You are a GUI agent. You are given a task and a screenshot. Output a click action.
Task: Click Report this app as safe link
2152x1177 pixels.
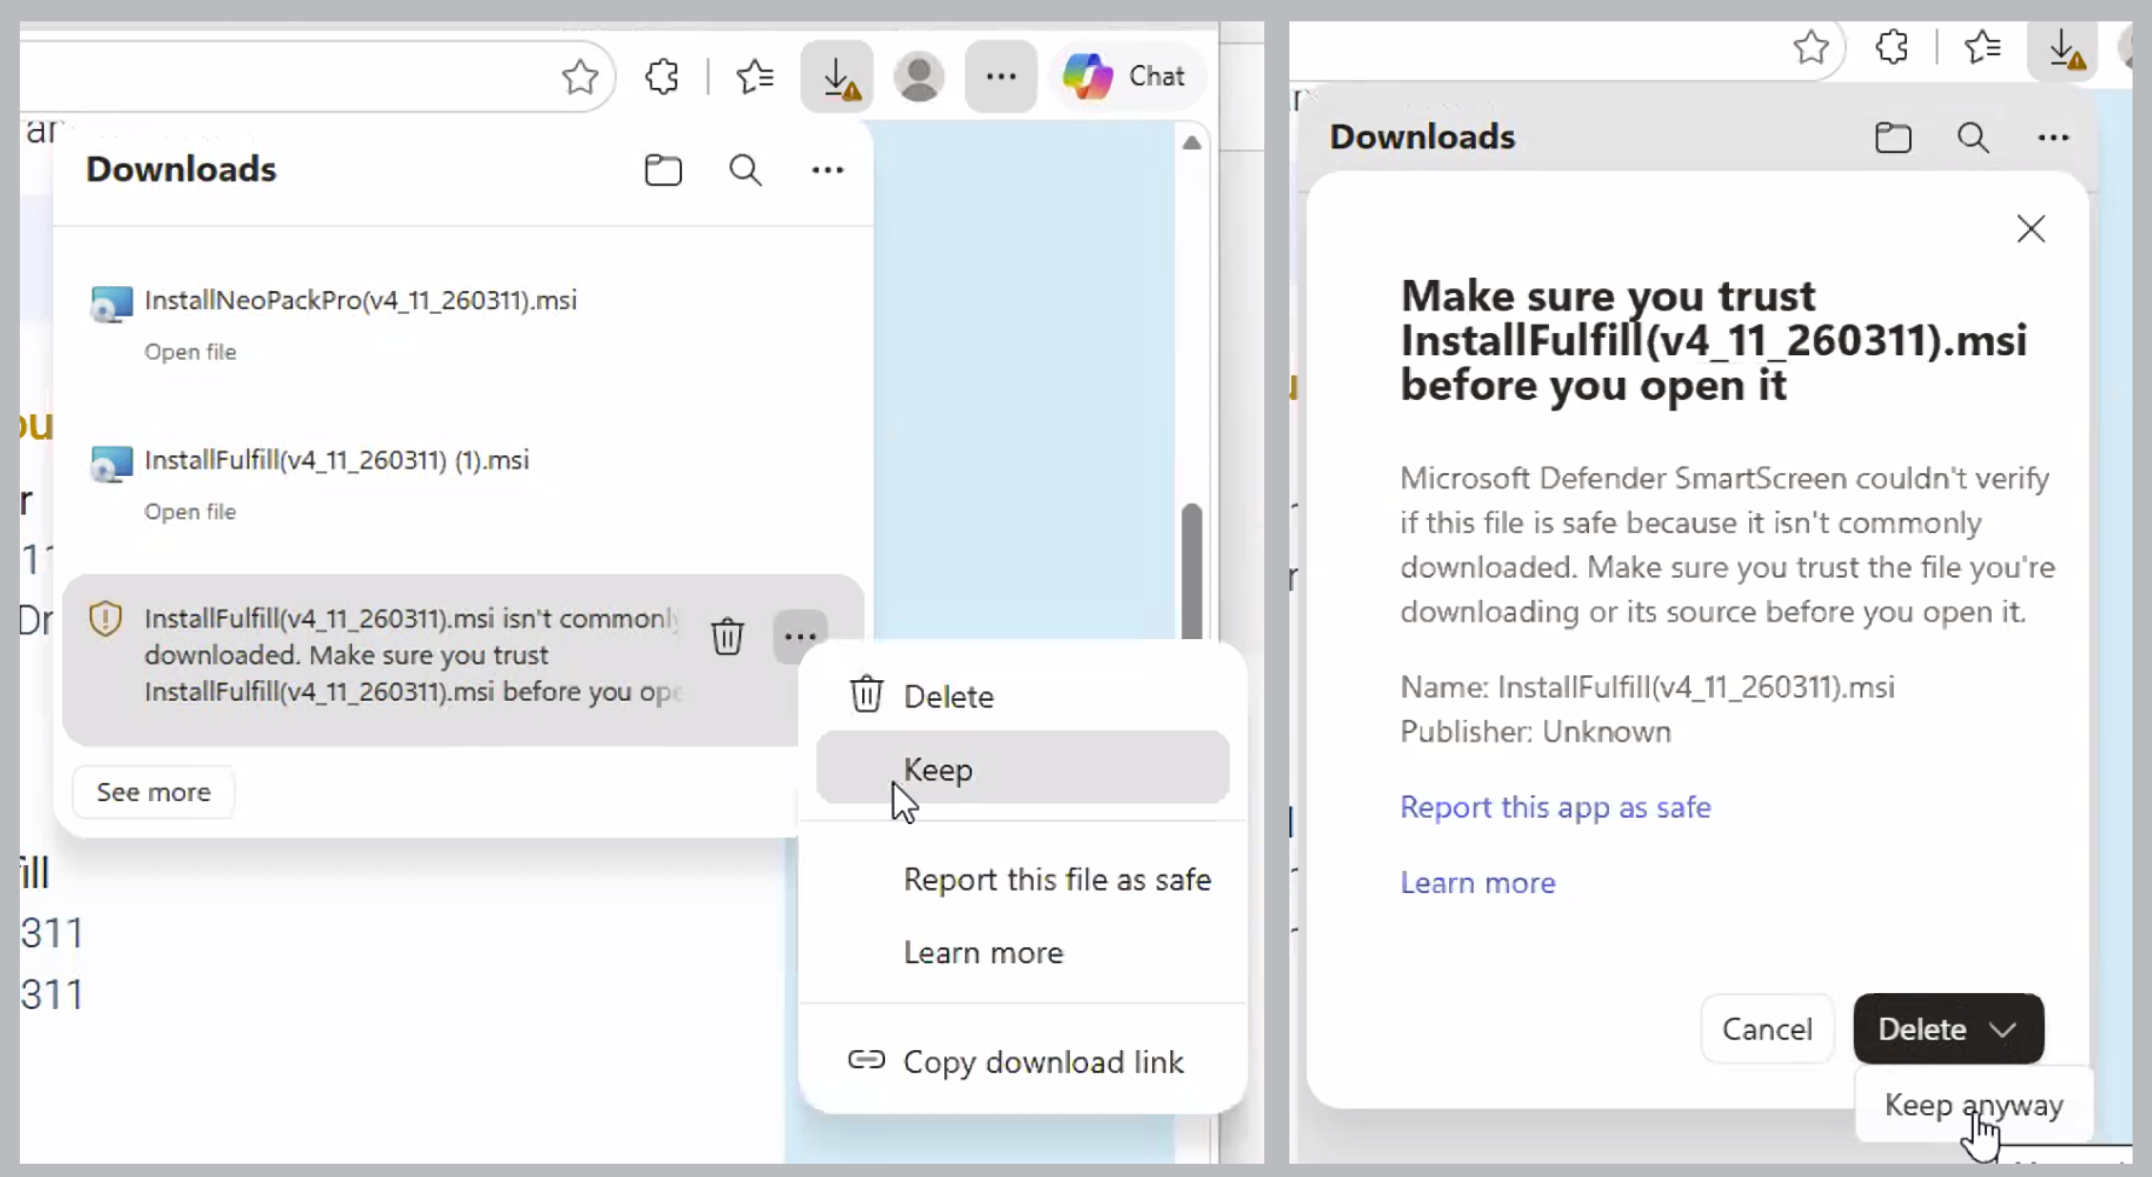pyautogui.click(x=1555, y=807)
